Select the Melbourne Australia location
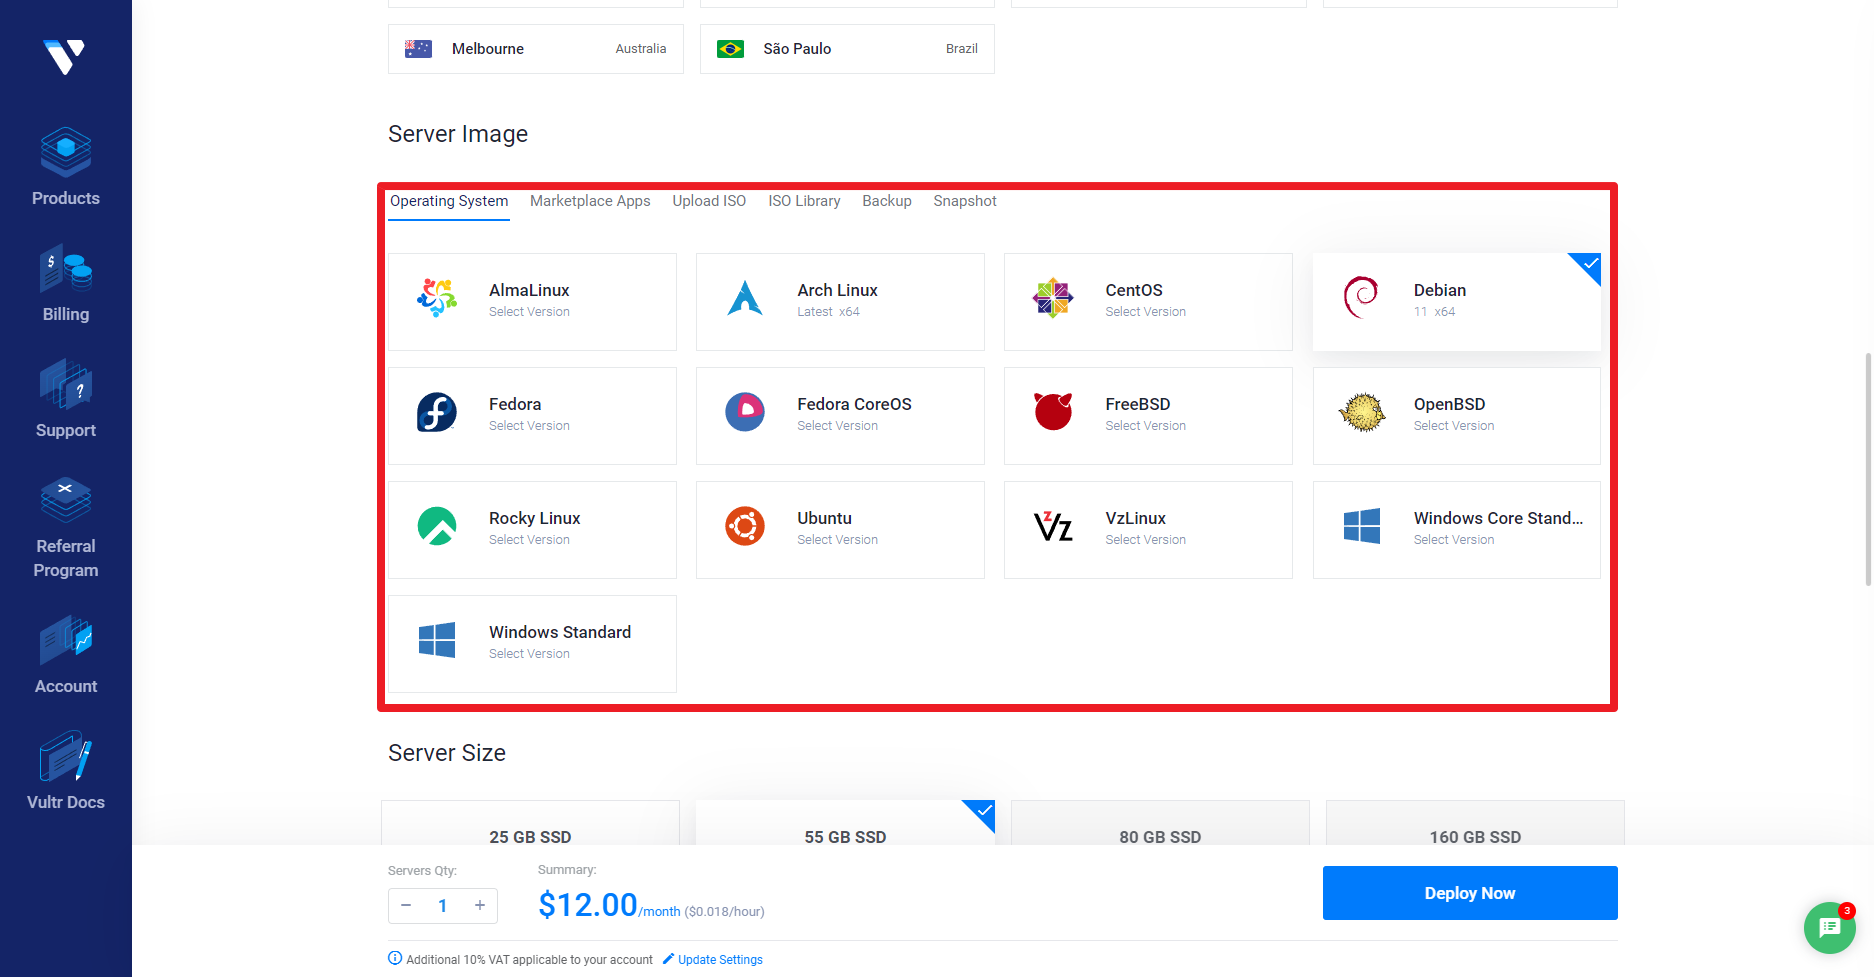Screen dimensions: 1874x977 click(536, 49)
